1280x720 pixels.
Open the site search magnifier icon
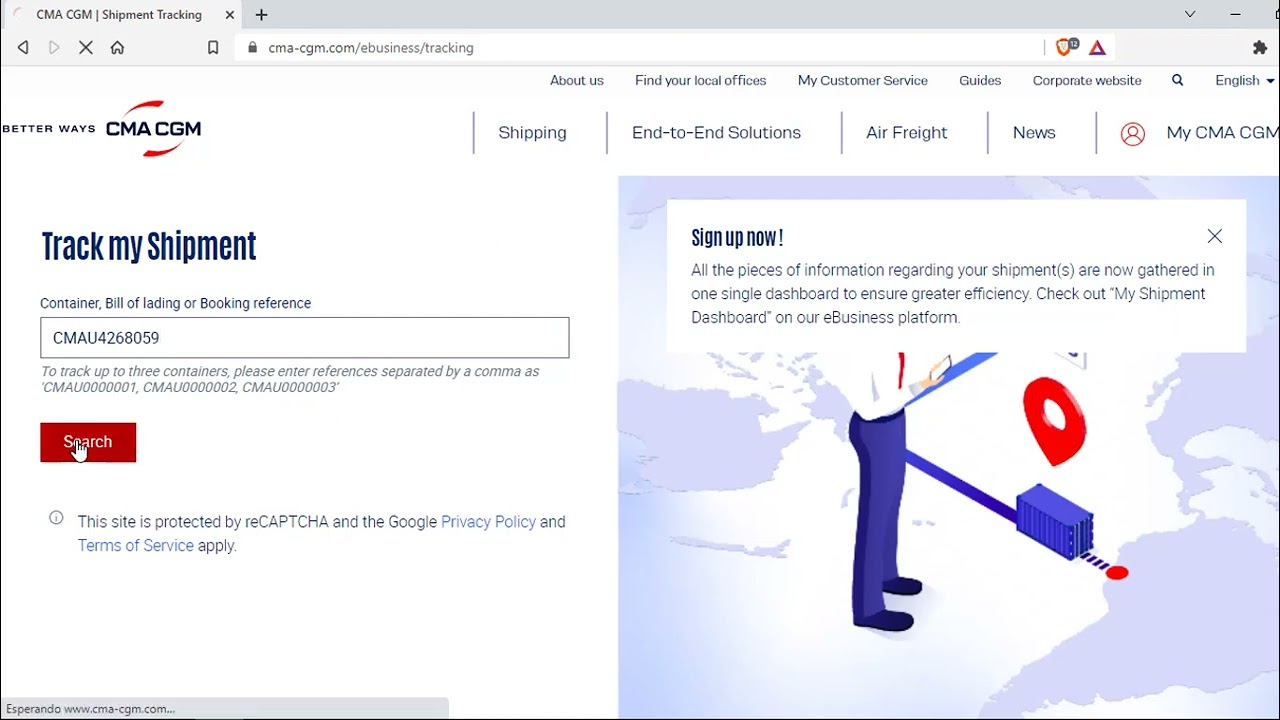pyautogui.click(x=1177, y=80)
